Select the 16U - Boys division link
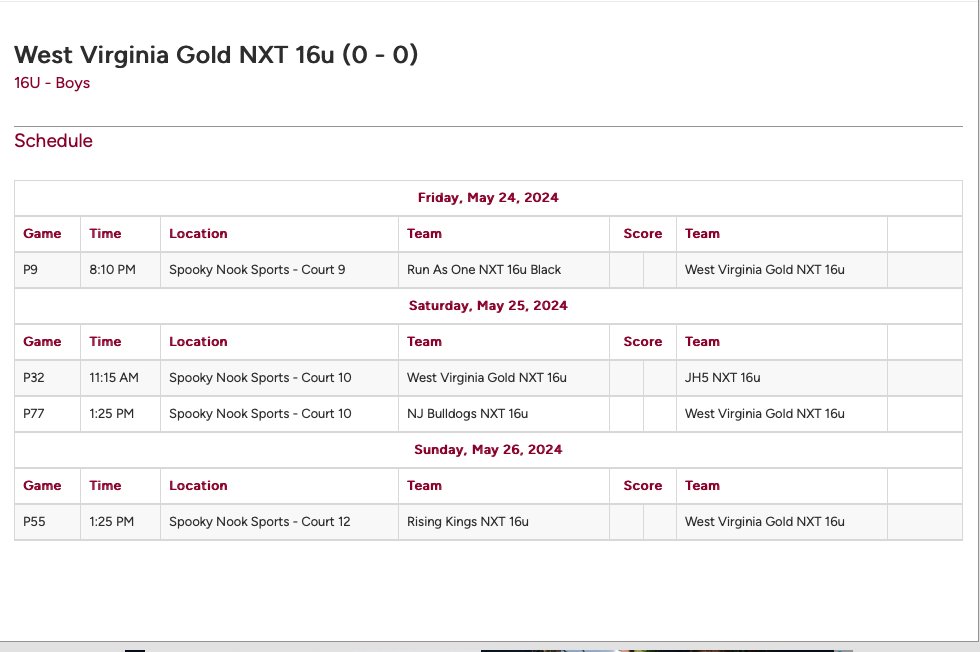This screenshot has width=980, height=652. (51, 83)
